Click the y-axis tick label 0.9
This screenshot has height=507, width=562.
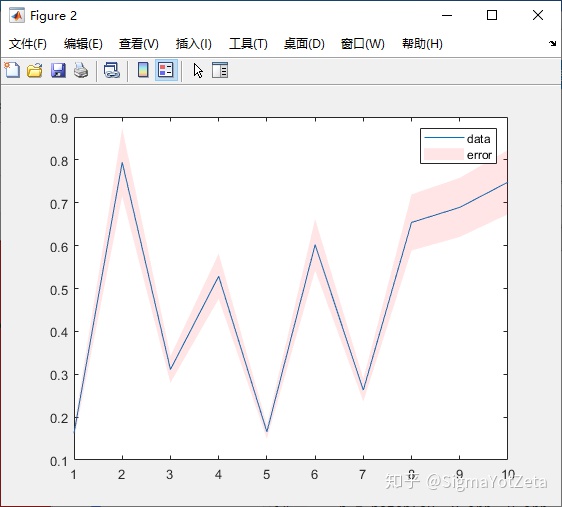59,118
